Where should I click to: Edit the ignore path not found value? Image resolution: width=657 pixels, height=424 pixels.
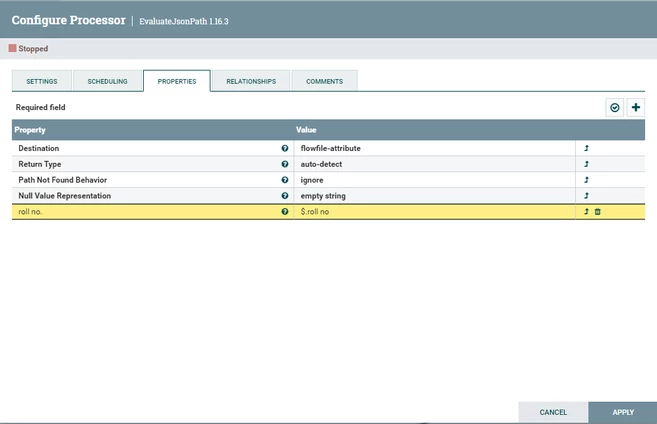point(435,180)
